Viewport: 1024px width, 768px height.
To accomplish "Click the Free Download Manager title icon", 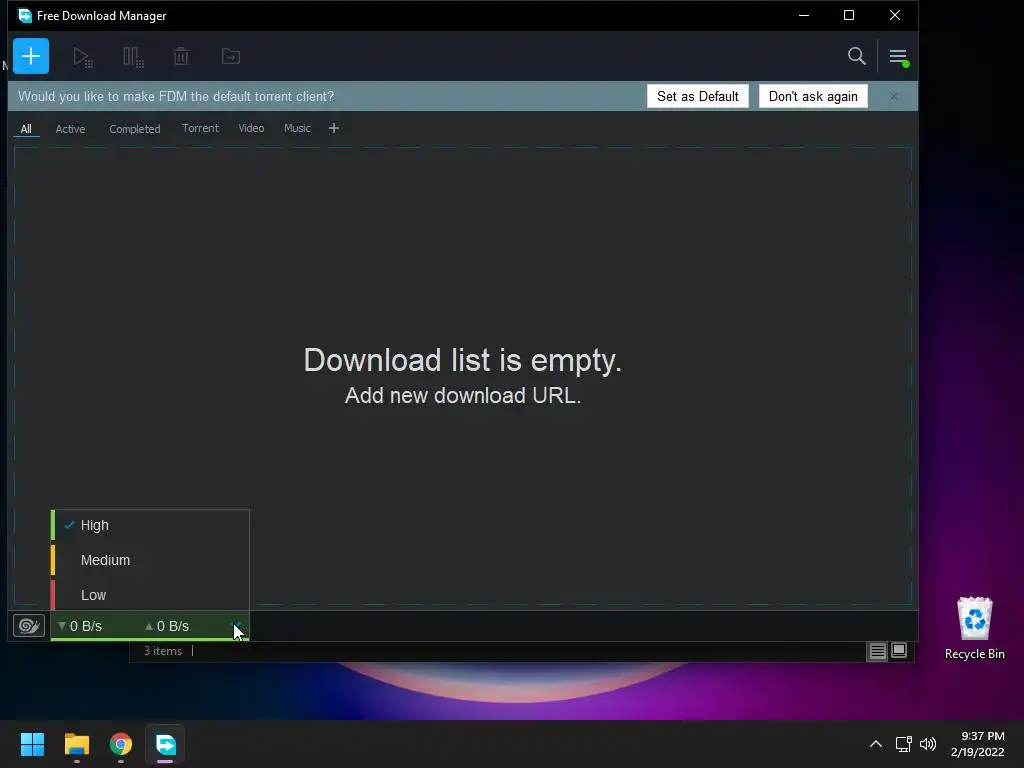I will tap(25, 16).
